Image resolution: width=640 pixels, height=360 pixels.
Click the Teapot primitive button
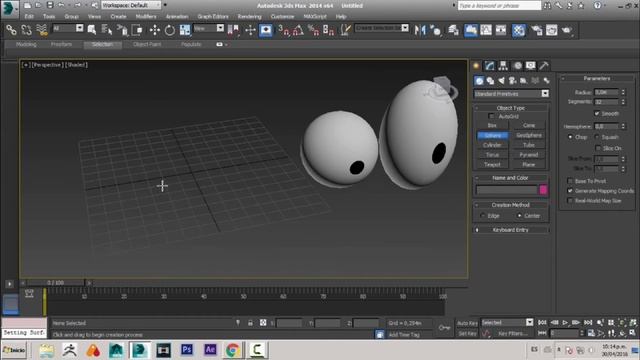492,164
